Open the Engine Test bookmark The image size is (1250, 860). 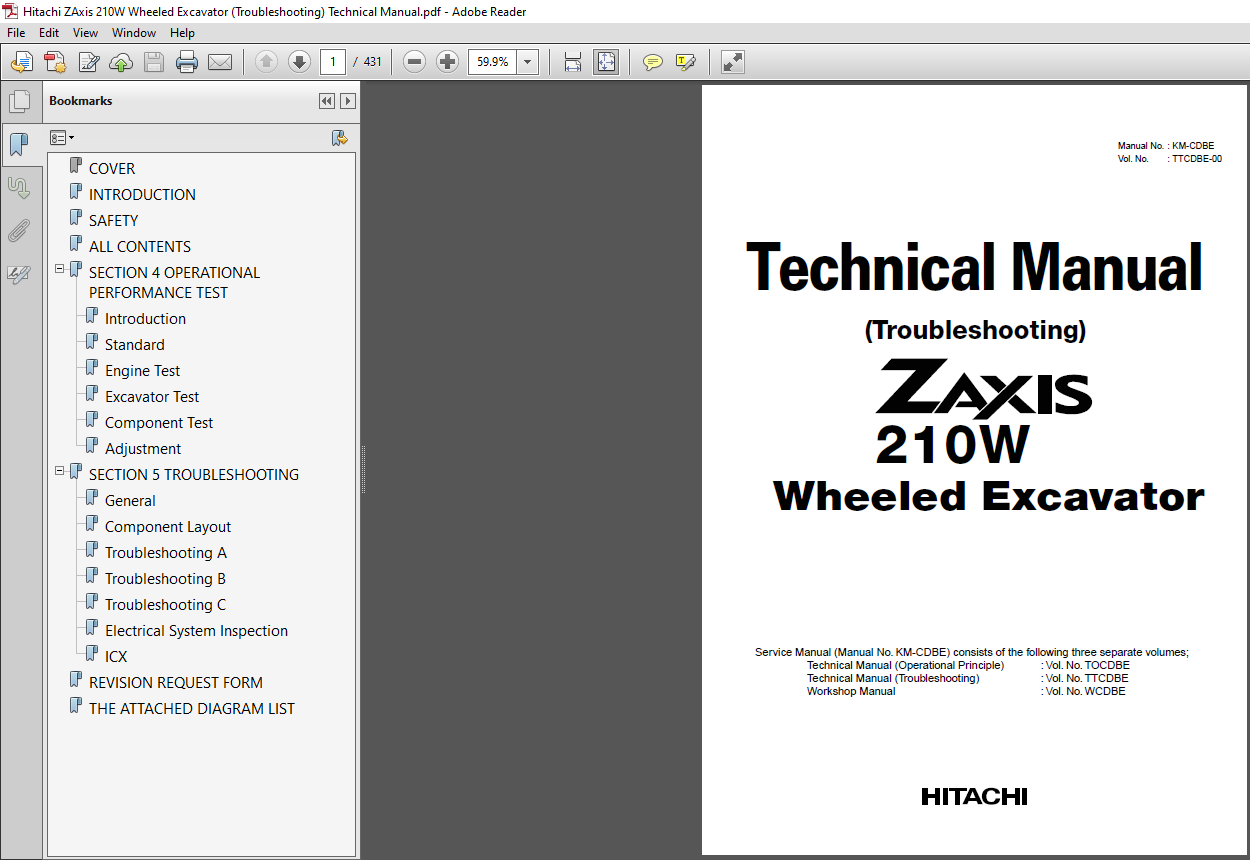(143, 371)
